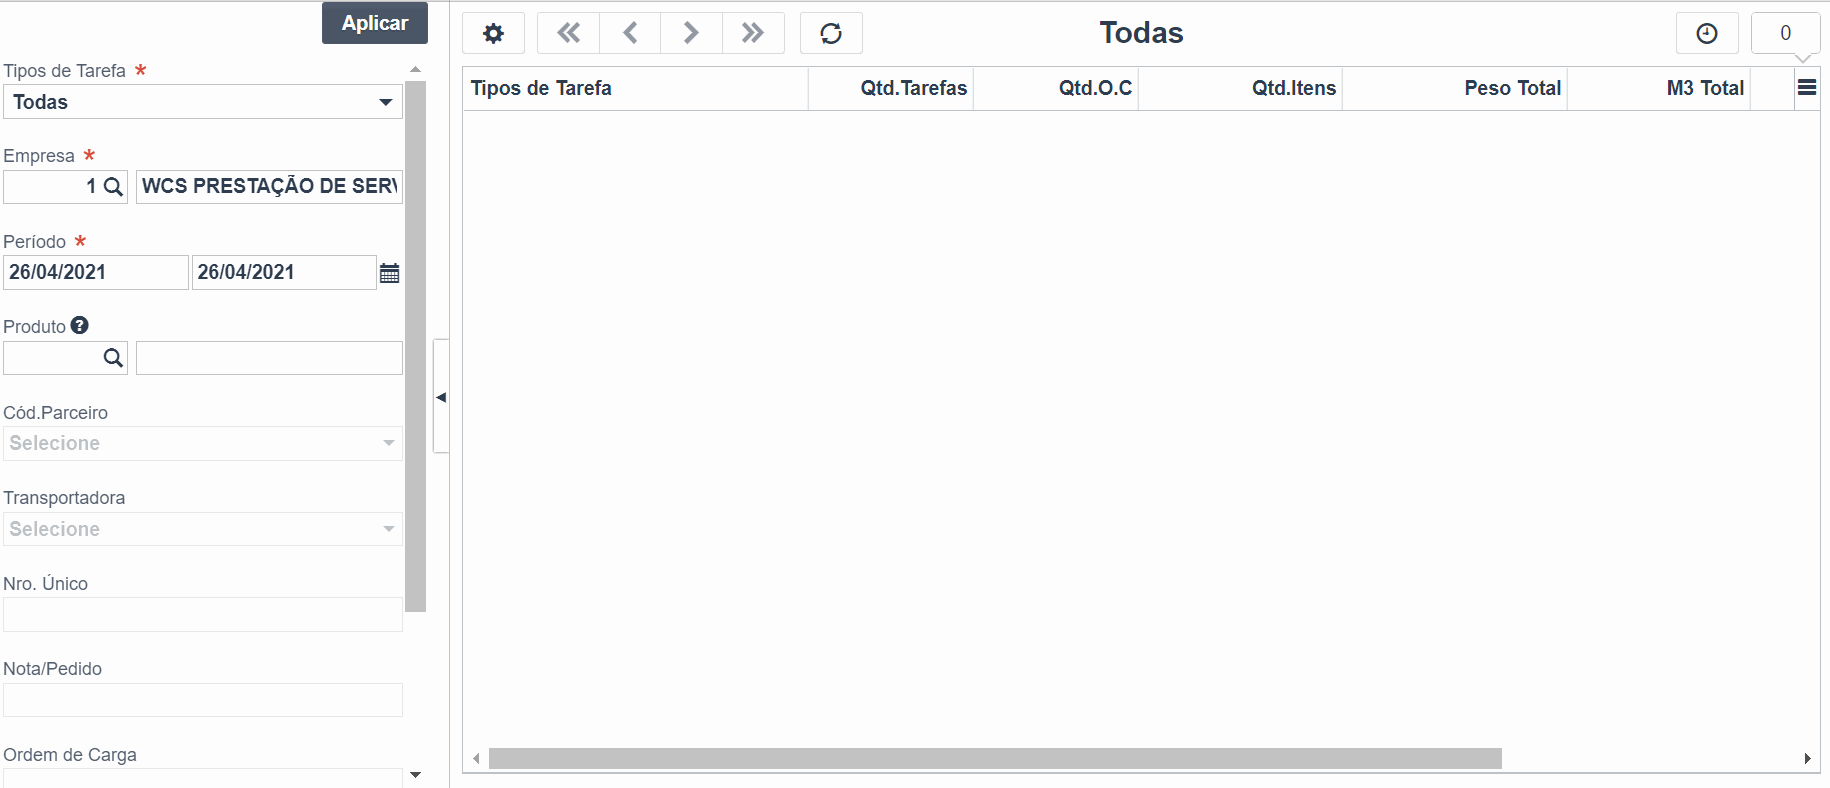Image resolution: width=1830 pixels, height=788 pixels.
Task: Sort by Qtd.Tarefas column header
Action: tap(913, 88)
